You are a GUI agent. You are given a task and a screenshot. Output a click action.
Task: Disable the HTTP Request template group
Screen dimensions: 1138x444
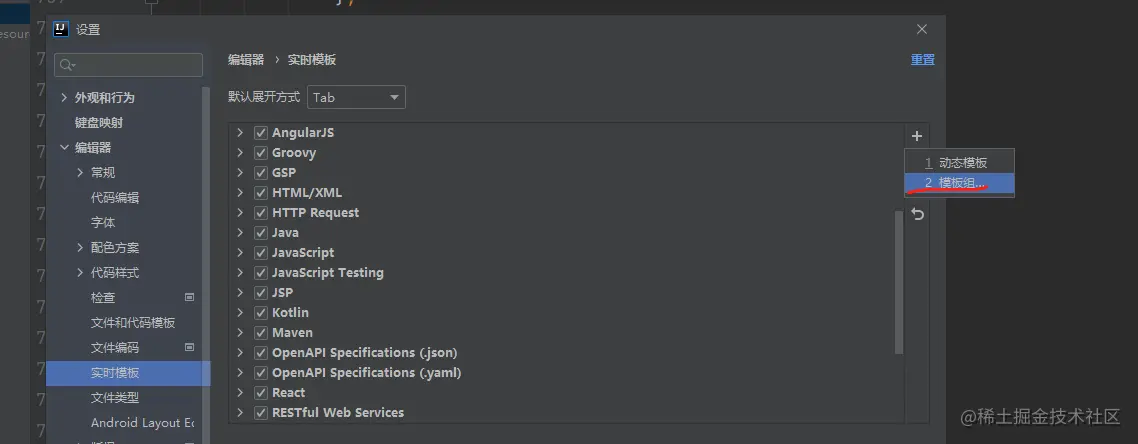point(261,213)
